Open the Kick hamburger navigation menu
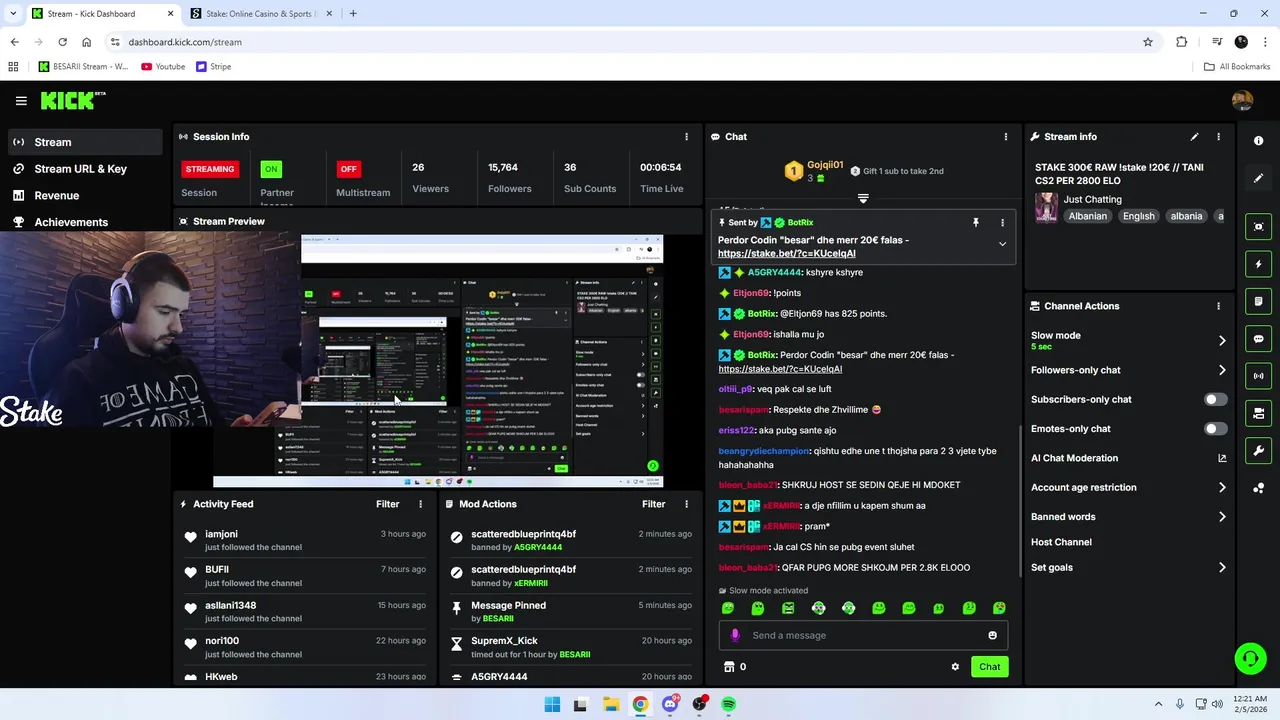Viewport: 1280px width, 720px height. click(21, 100)
